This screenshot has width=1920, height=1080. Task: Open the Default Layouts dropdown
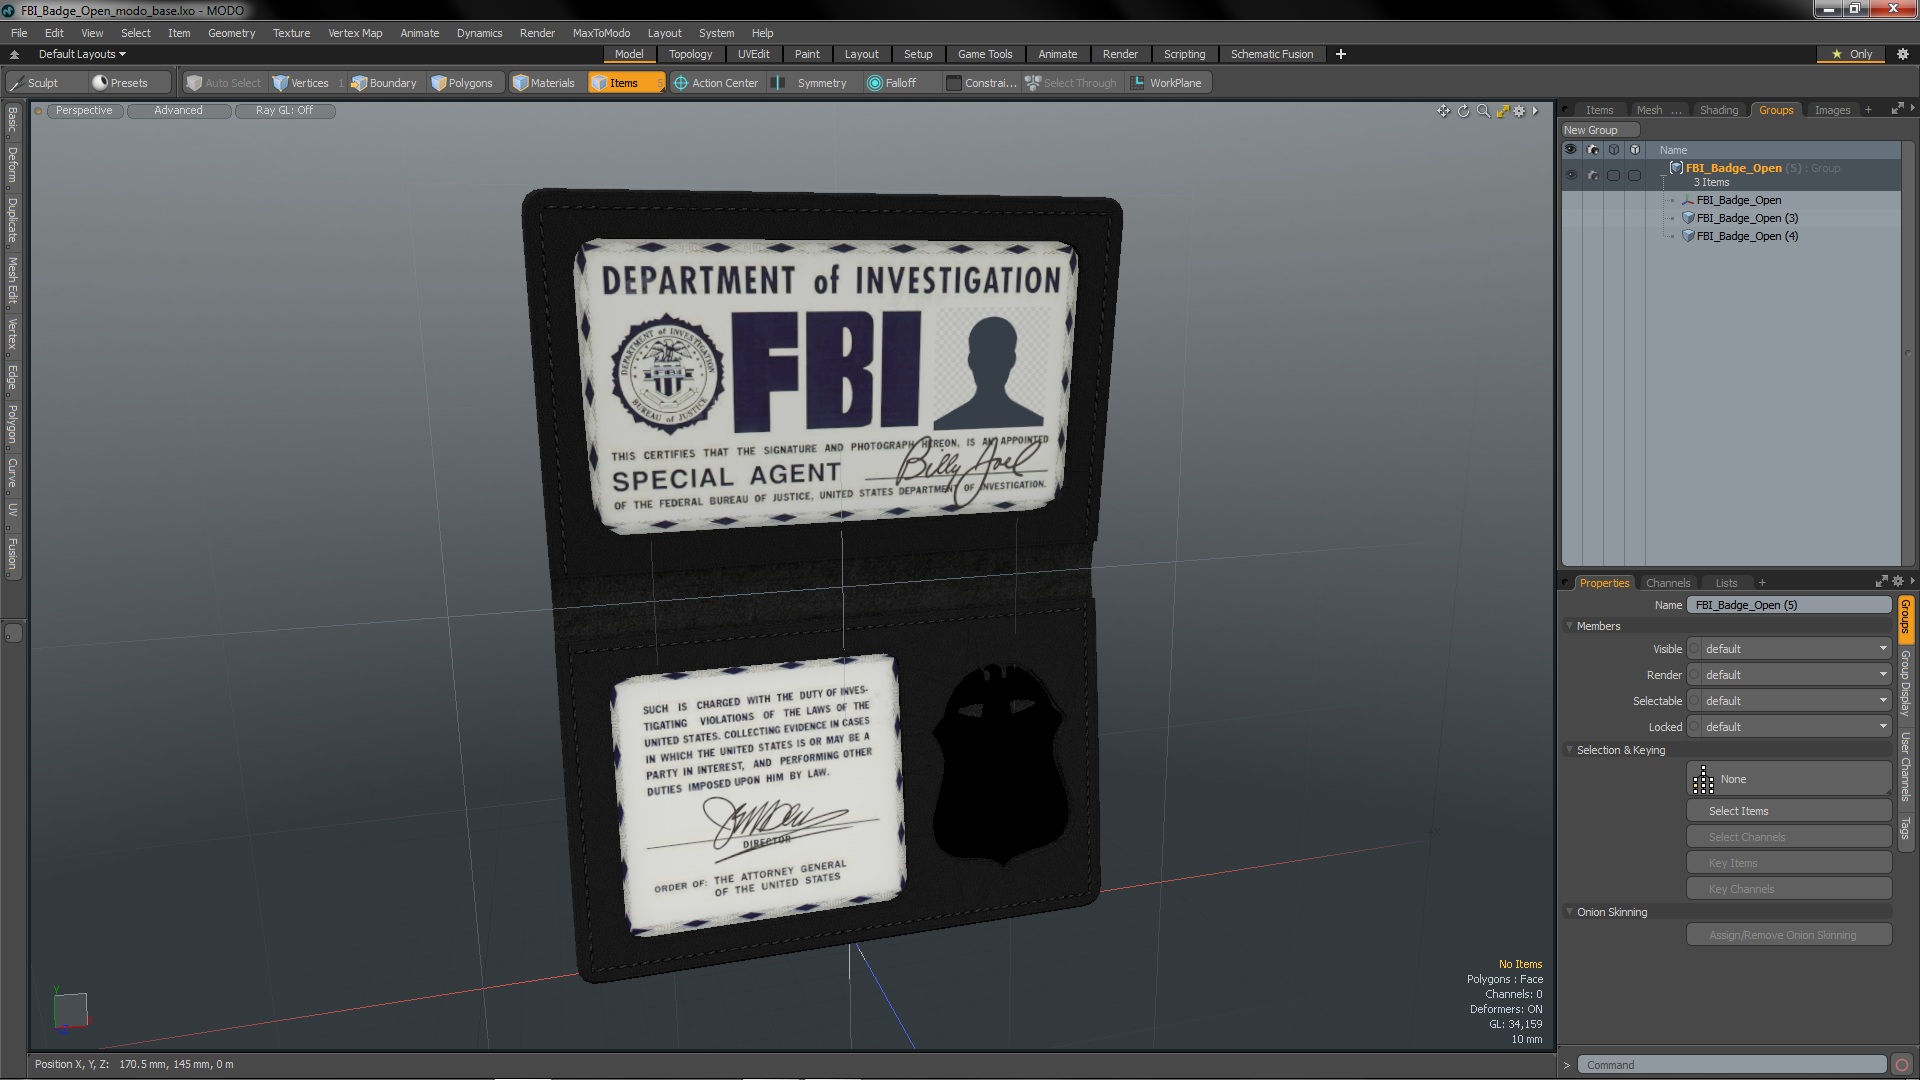coord(82,54)
